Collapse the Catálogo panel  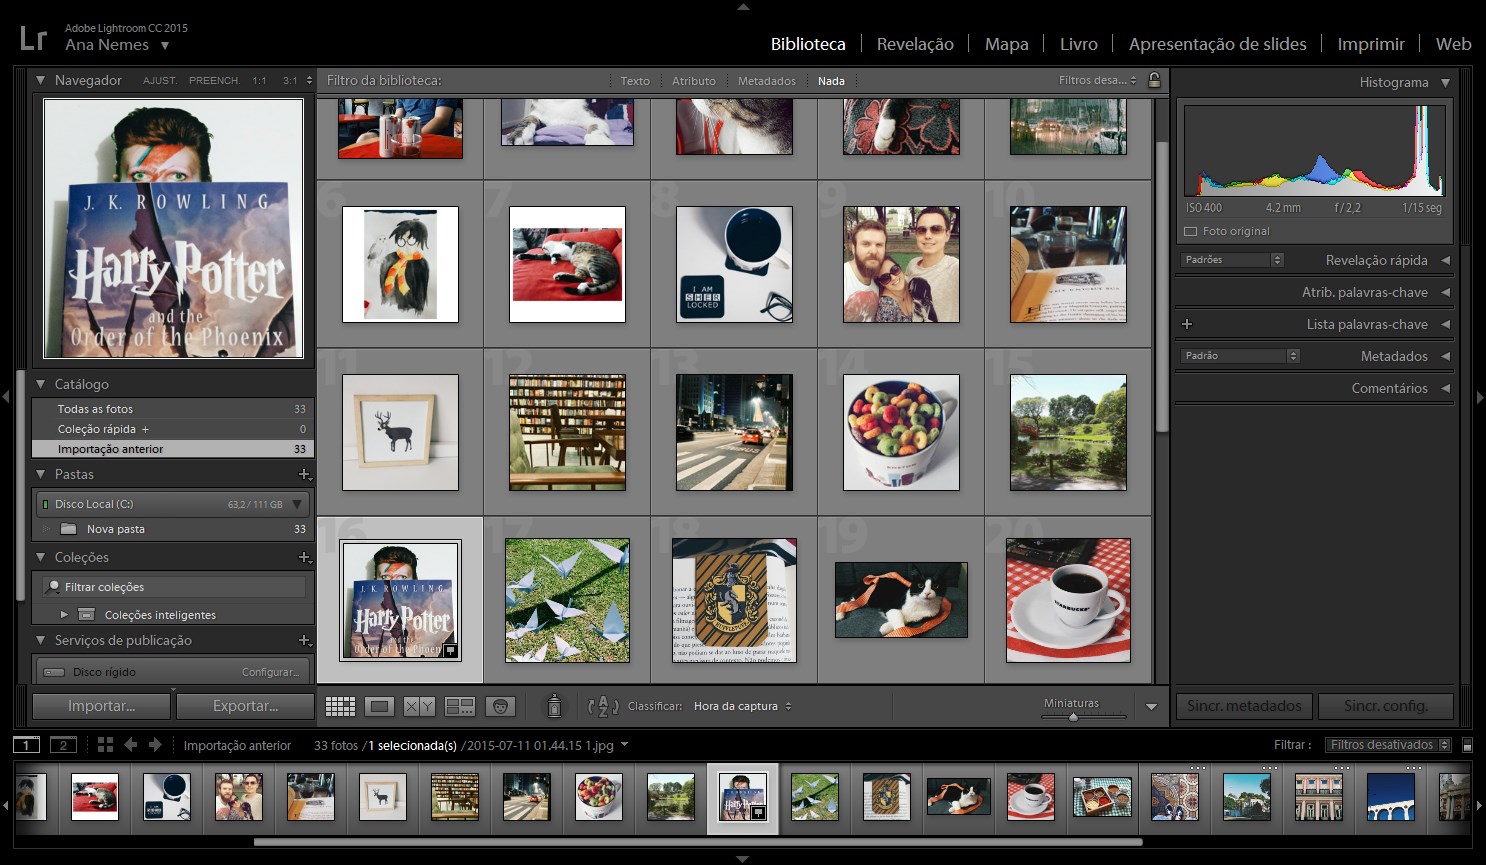click(40, 384)
